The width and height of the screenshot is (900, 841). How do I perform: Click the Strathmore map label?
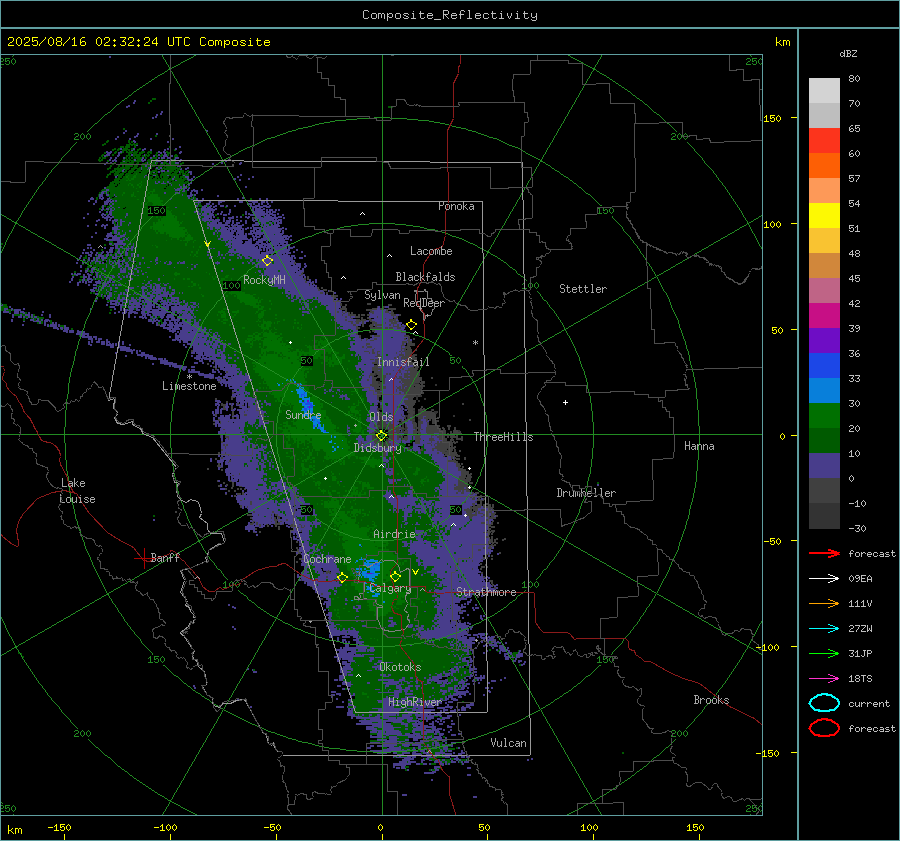click(x=486, y=592)
